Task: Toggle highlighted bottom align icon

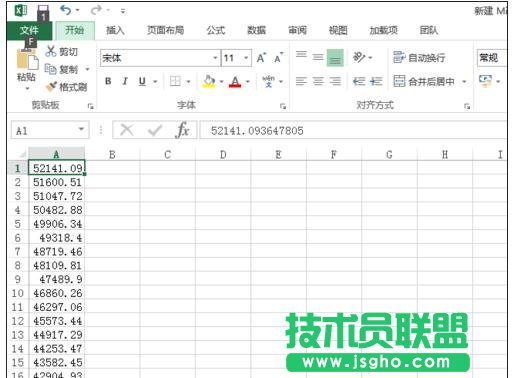Action: [x=335, y=58]
